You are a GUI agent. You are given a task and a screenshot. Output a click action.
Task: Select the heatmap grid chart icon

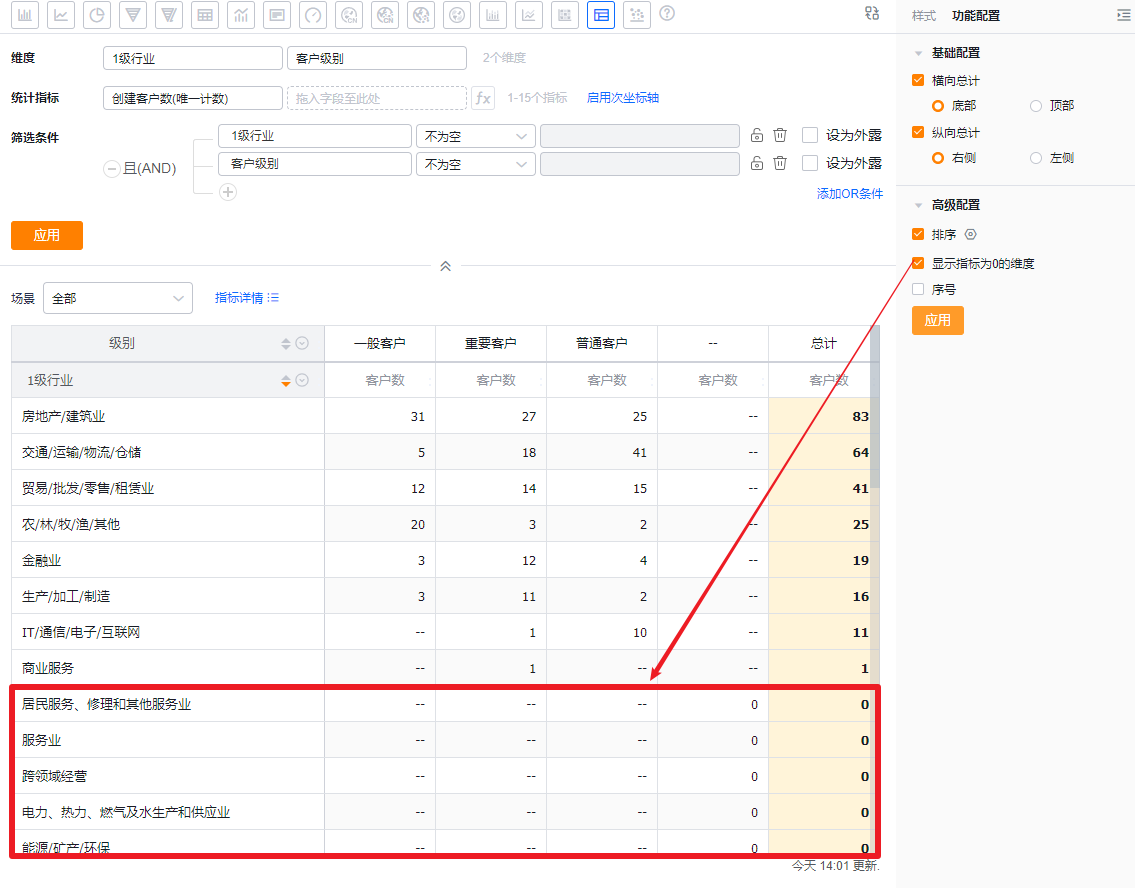(x=565, y=14)
